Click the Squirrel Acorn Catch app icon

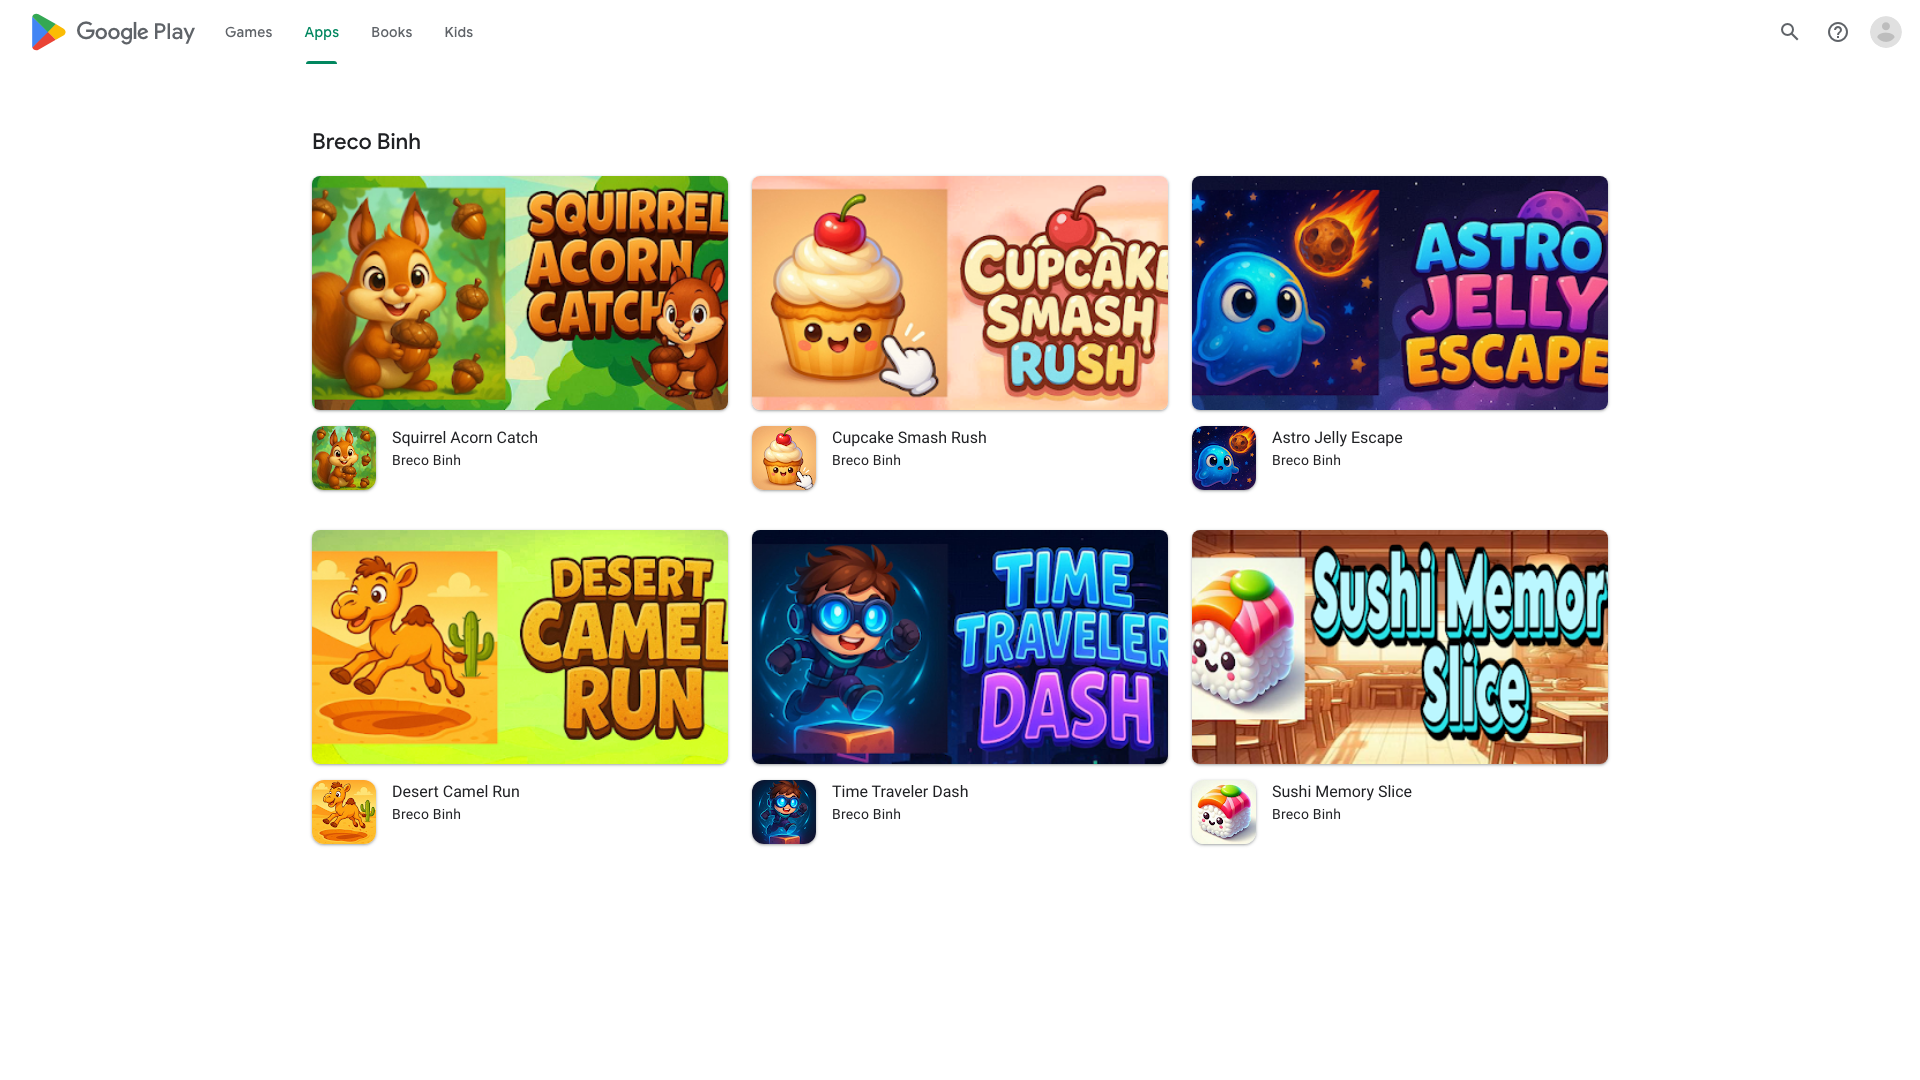click(344, 458)
